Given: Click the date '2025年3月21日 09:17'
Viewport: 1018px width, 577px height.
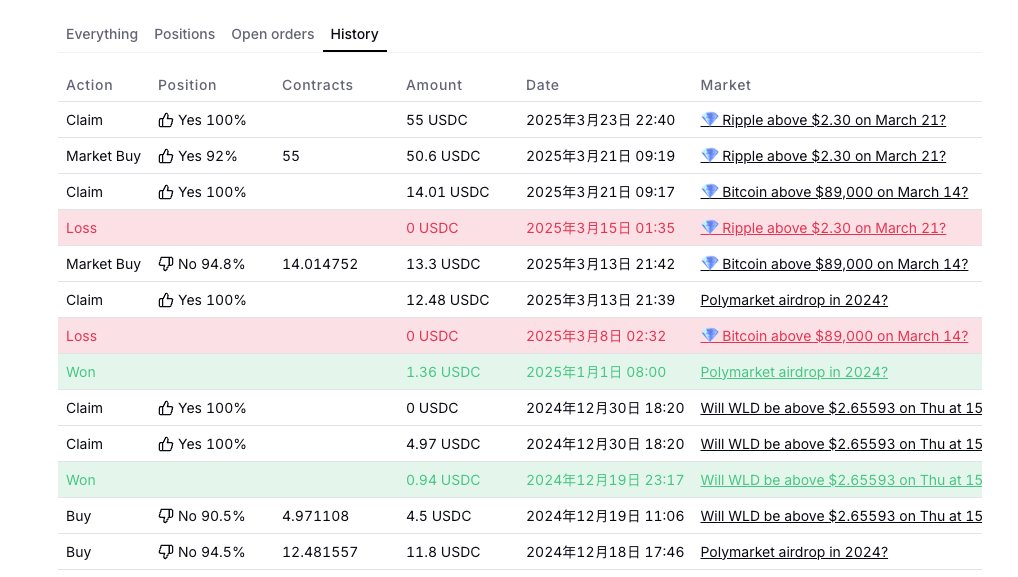Looking at the screenshot, I should tap(601, 192).
